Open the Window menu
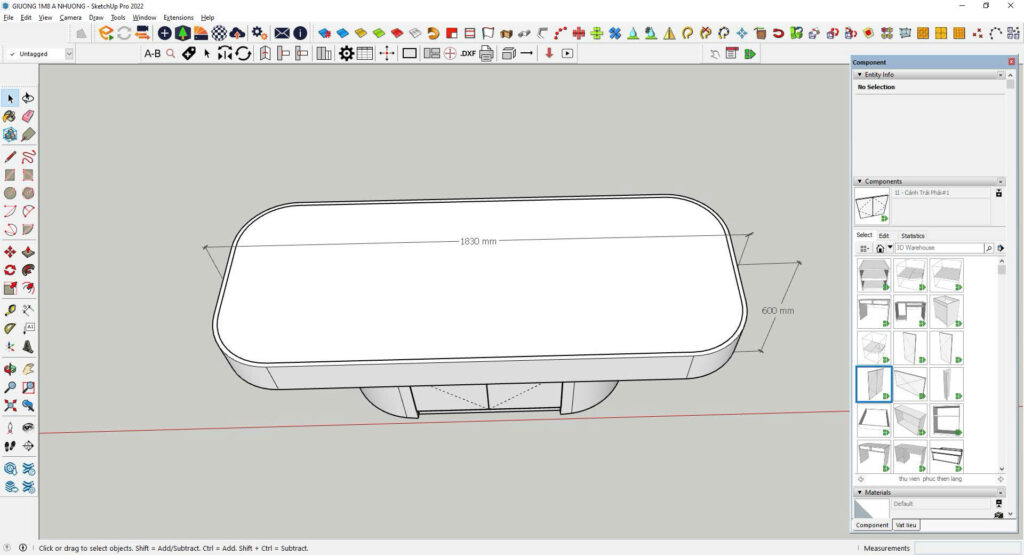Screen dimensions: 1024x555 (x=144, y=18)
